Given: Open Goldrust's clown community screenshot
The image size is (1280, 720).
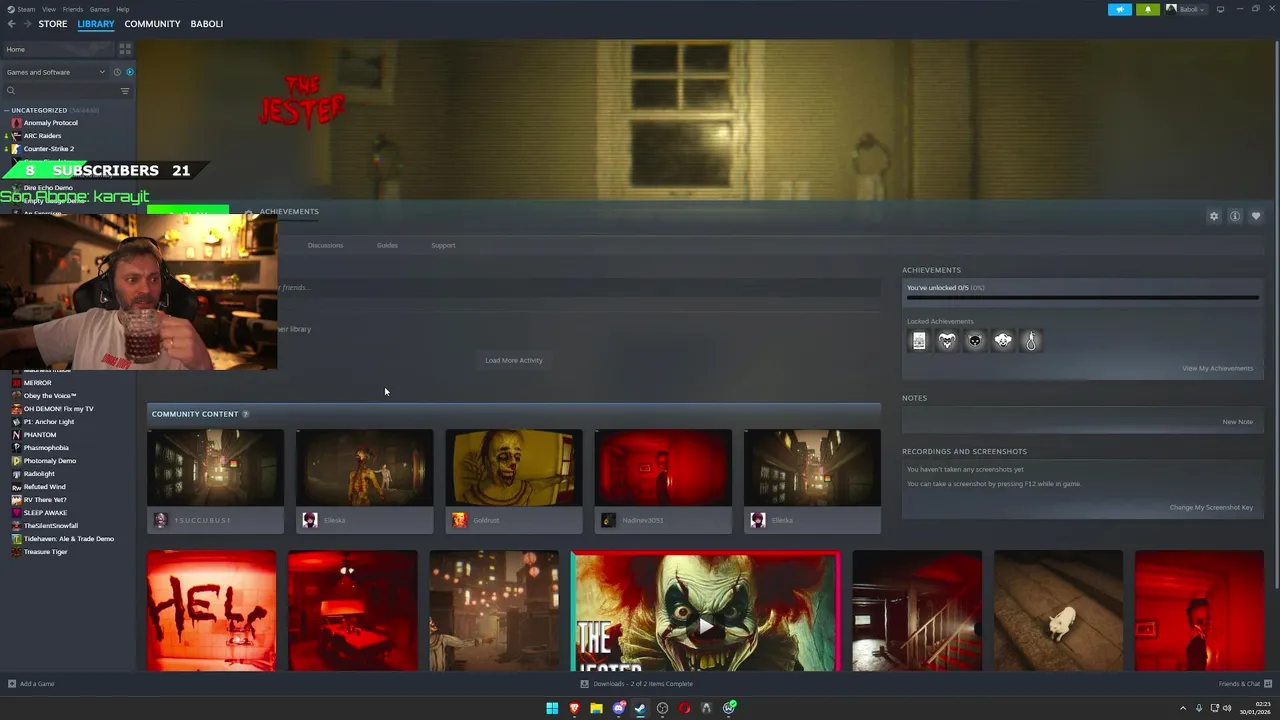Looking at the screenshot, I should coord(514,468).
